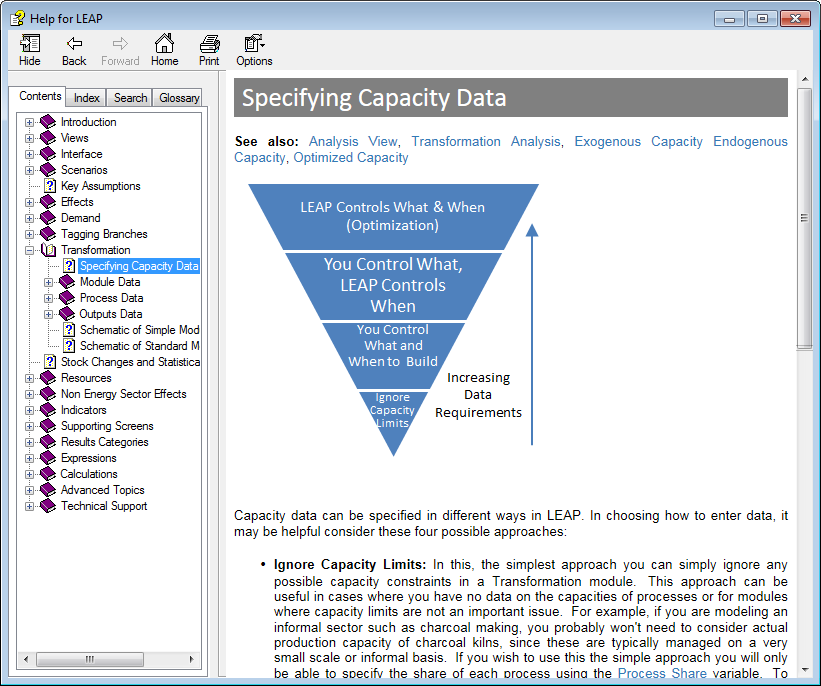Expand the Scenarios tree node
This screenshot has height=686, width=821.
[29, 171]
